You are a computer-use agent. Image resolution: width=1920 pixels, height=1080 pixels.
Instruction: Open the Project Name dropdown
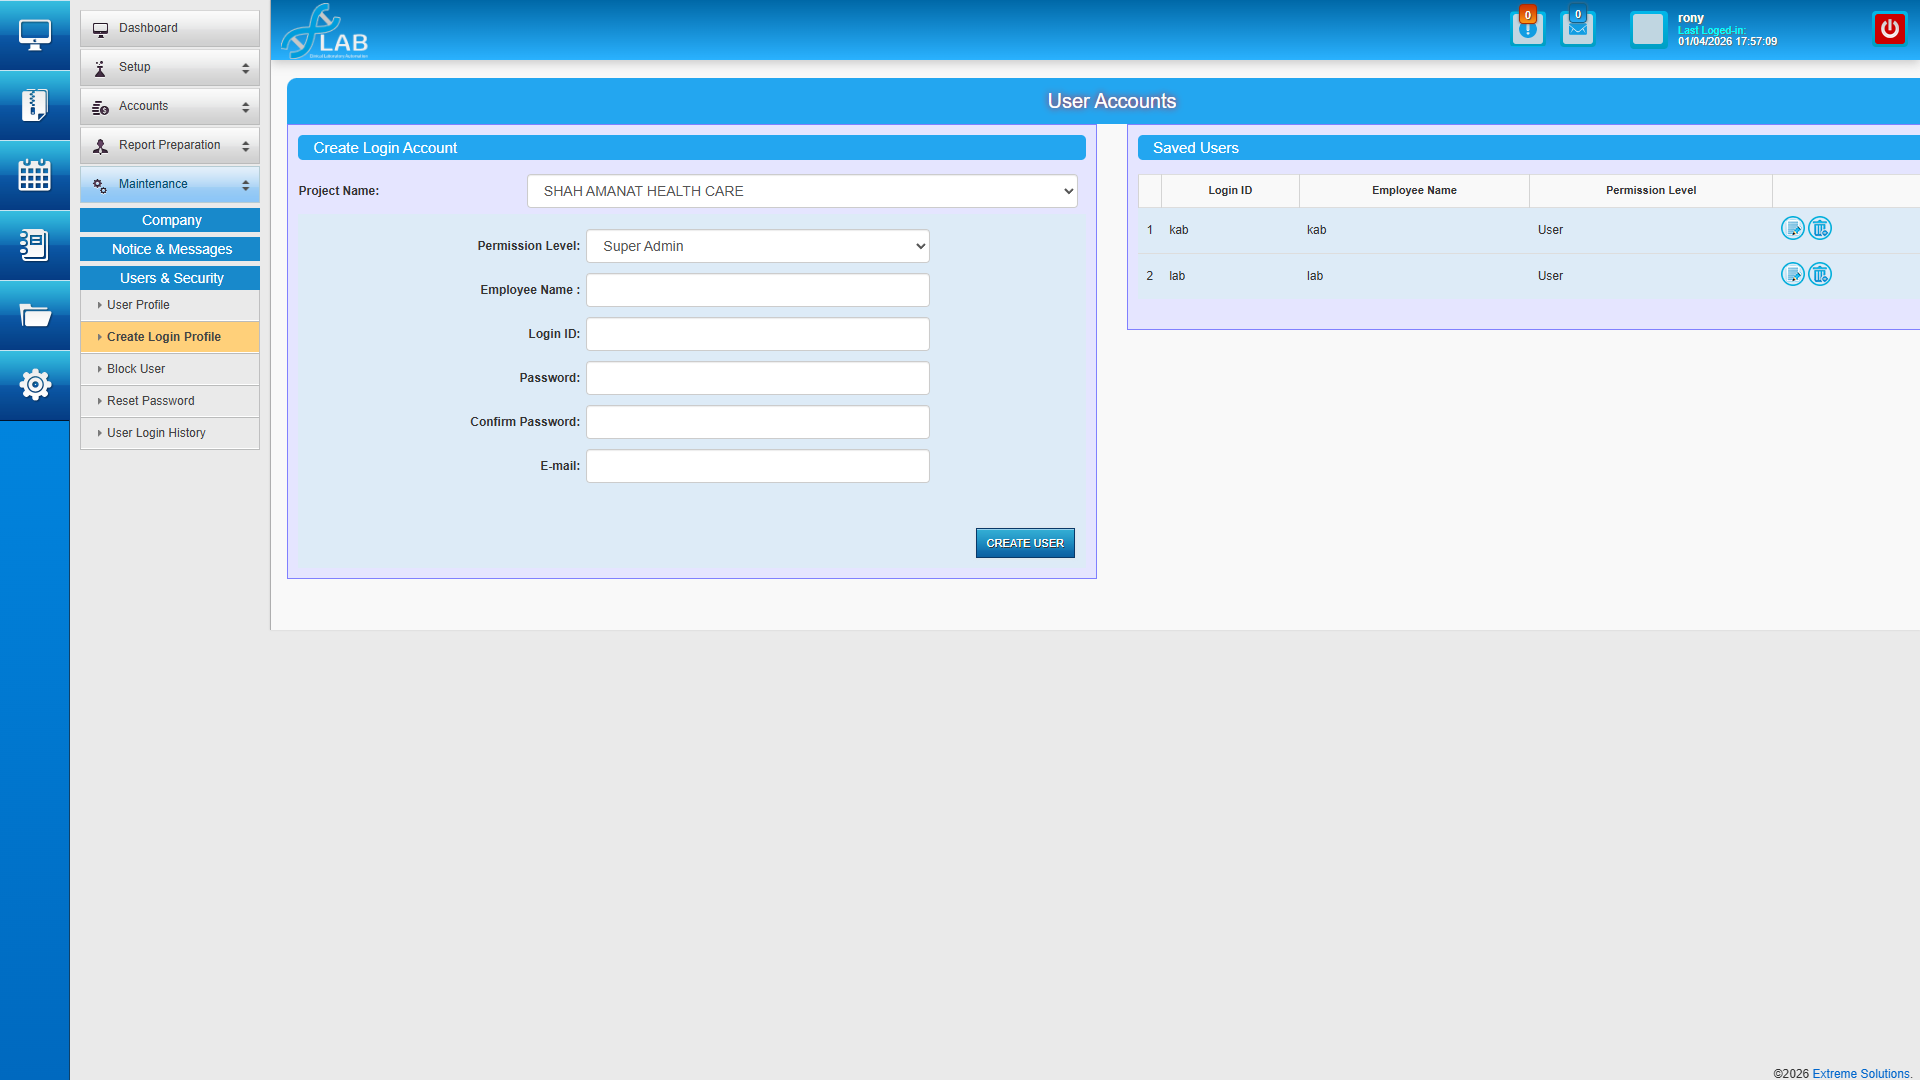point(802,191)
